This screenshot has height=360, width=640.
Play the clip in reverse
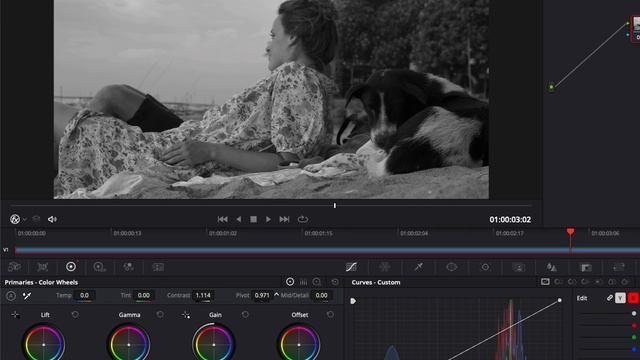tap(239, 219)
